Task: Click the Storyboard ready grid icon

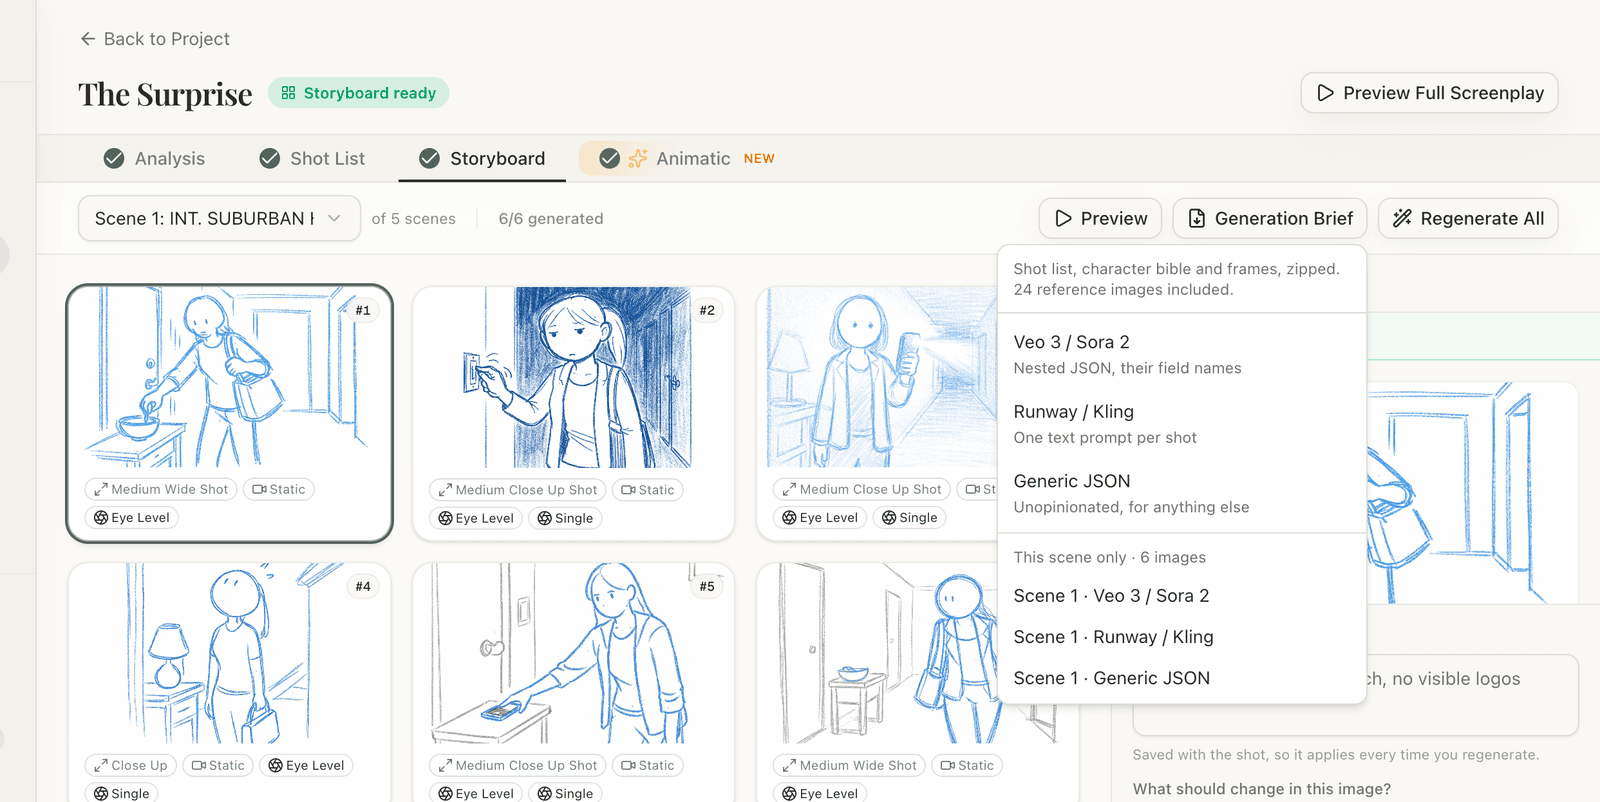Action: 288,93
